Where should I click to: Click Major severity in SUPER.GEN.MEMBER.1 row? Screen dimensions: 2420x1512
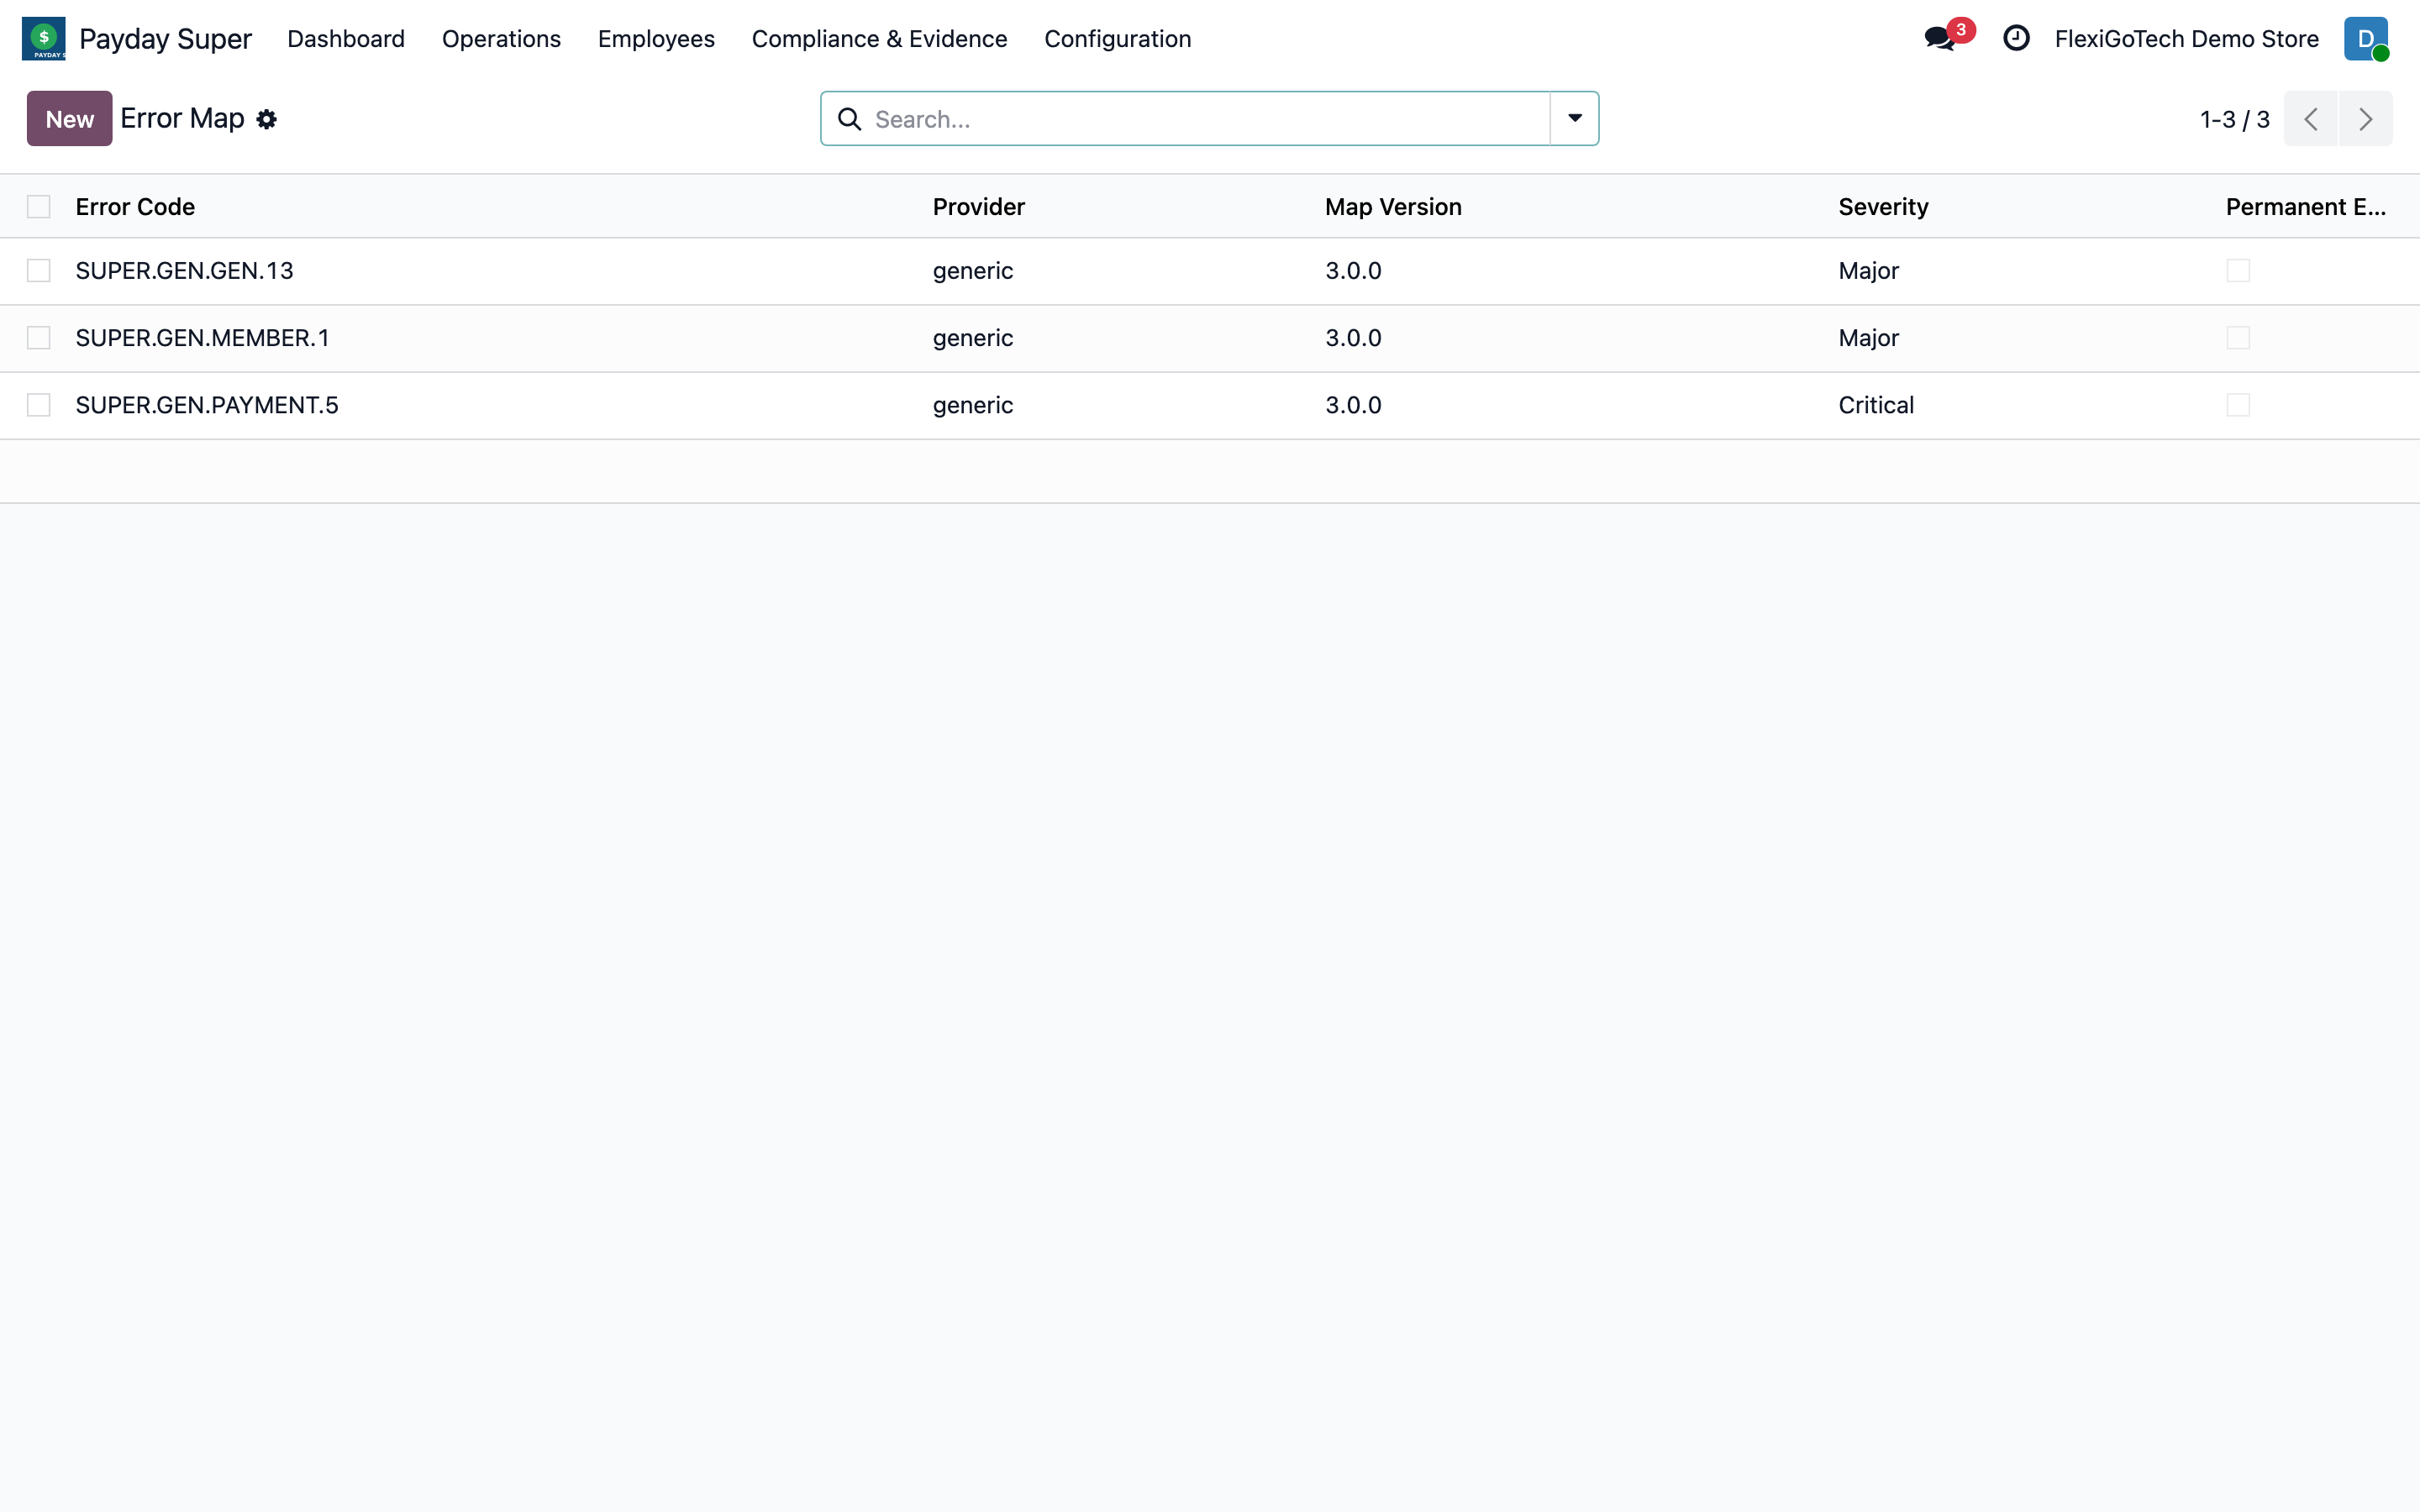pos(1868,338)
